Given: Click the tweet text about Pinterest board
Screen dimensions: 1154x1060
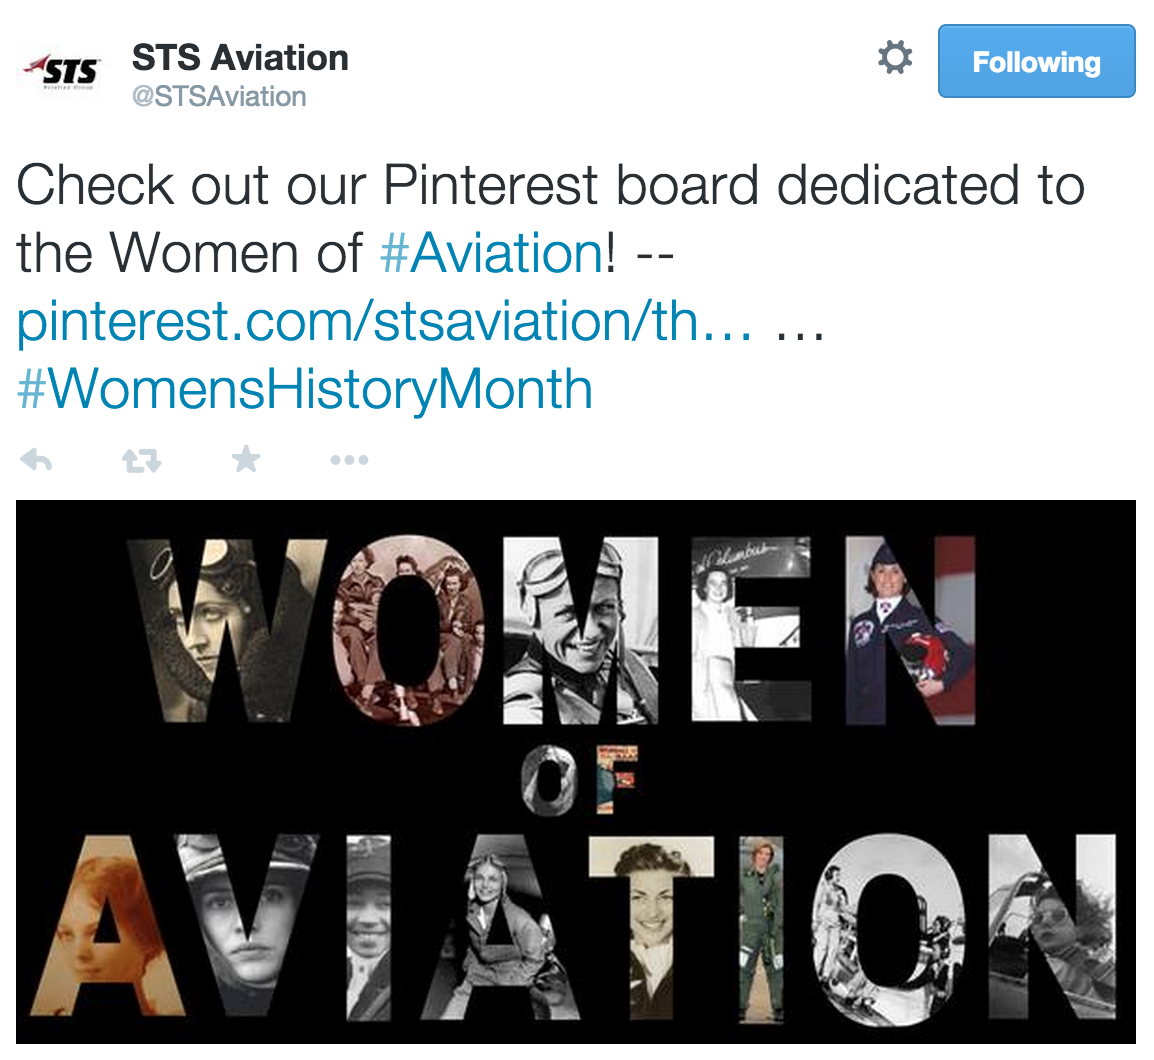Looking at the screenshot, I should (x=550, y=187).
